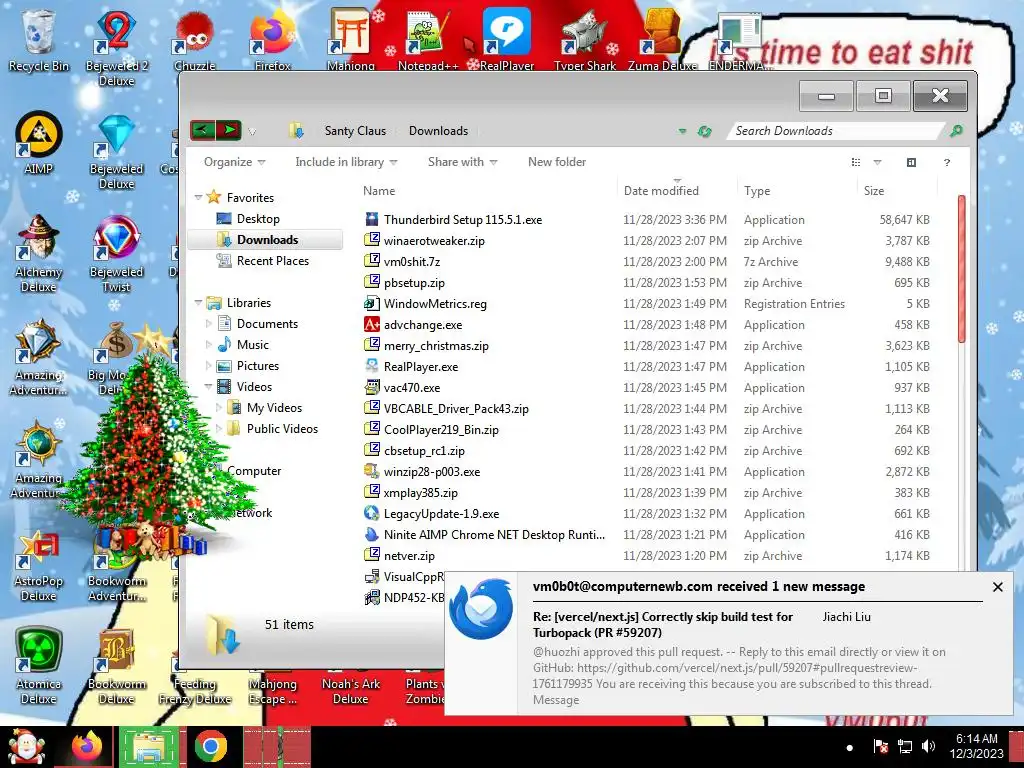Image resolution: width=1024 pixels, height=768 pixels.
Task: Open the Organize menu
Action: coord(234,162)
